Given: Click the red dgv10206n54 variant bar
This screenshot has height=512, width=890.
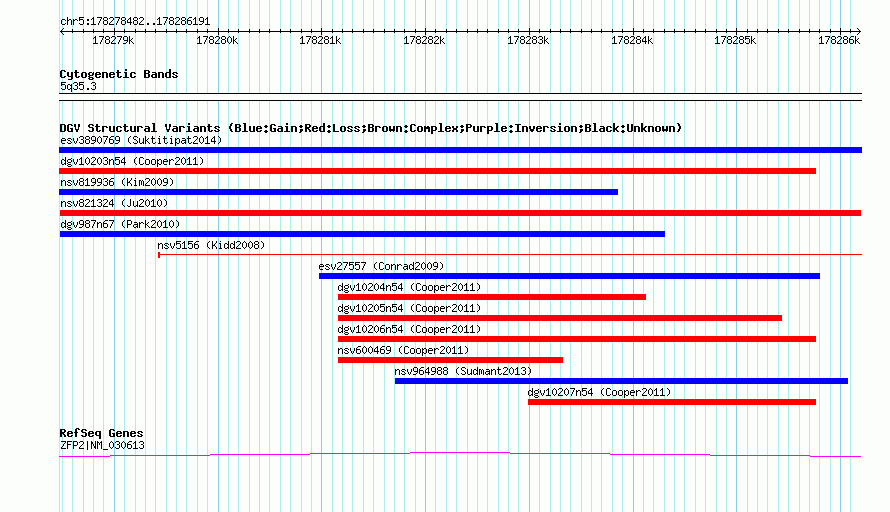Looking at the screenshot, I should pyautogui.click(x=577, y=339).
